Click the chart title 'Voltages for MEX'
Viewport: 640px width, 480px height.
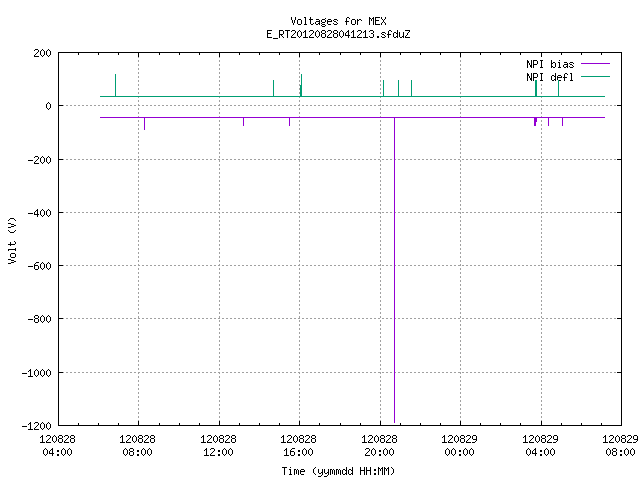coord(338,21)
